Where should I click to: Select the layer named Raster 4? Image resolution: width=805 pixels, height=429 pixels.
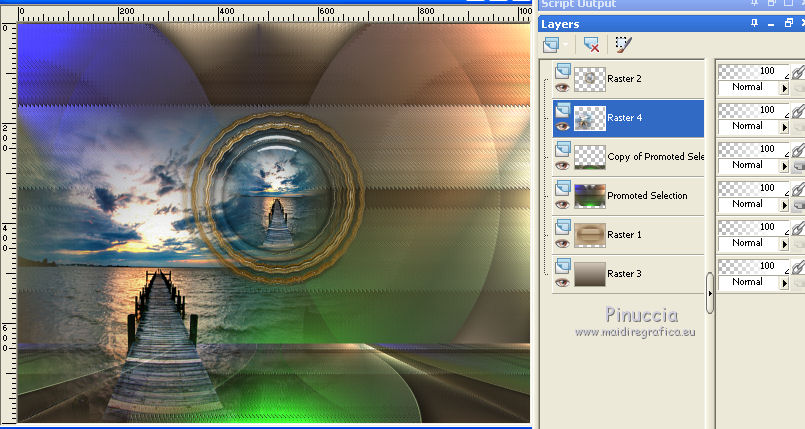(x=624, y=118)
